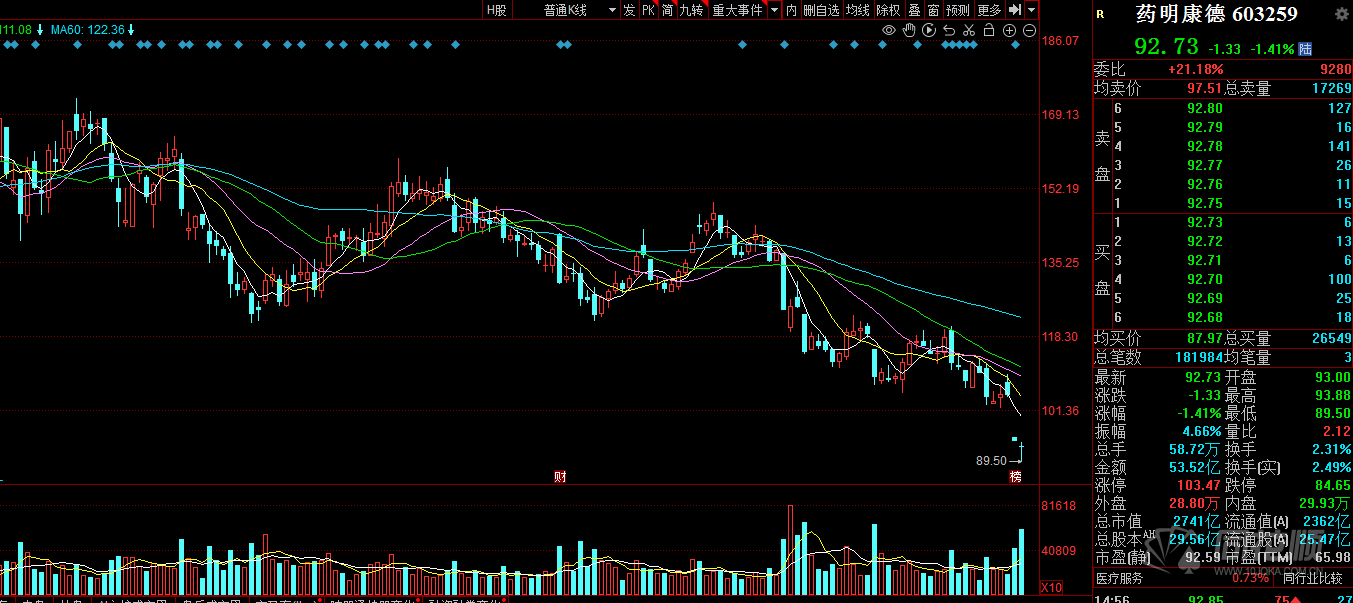Open the PK comparison tool
This screenshot has width=1353, height=603.
click(648, 10)
